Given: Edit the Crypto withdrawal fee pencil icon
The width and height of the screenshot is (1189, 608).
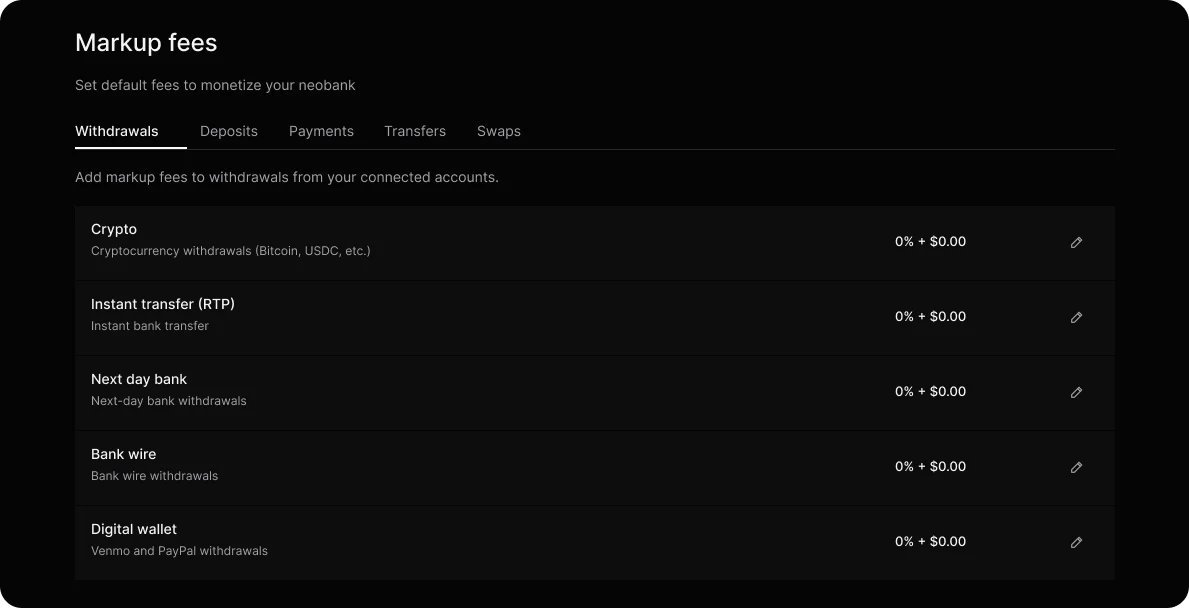Looking at the screenshot, I should 1076,243.
